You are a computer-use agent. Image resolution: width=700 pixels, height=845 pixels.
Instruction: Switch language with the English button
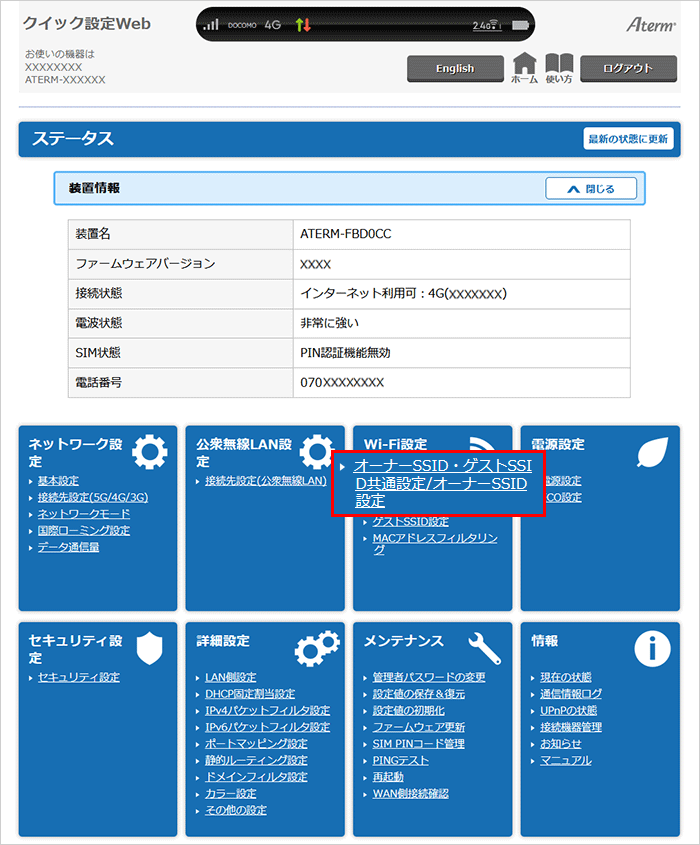(455, 69)
